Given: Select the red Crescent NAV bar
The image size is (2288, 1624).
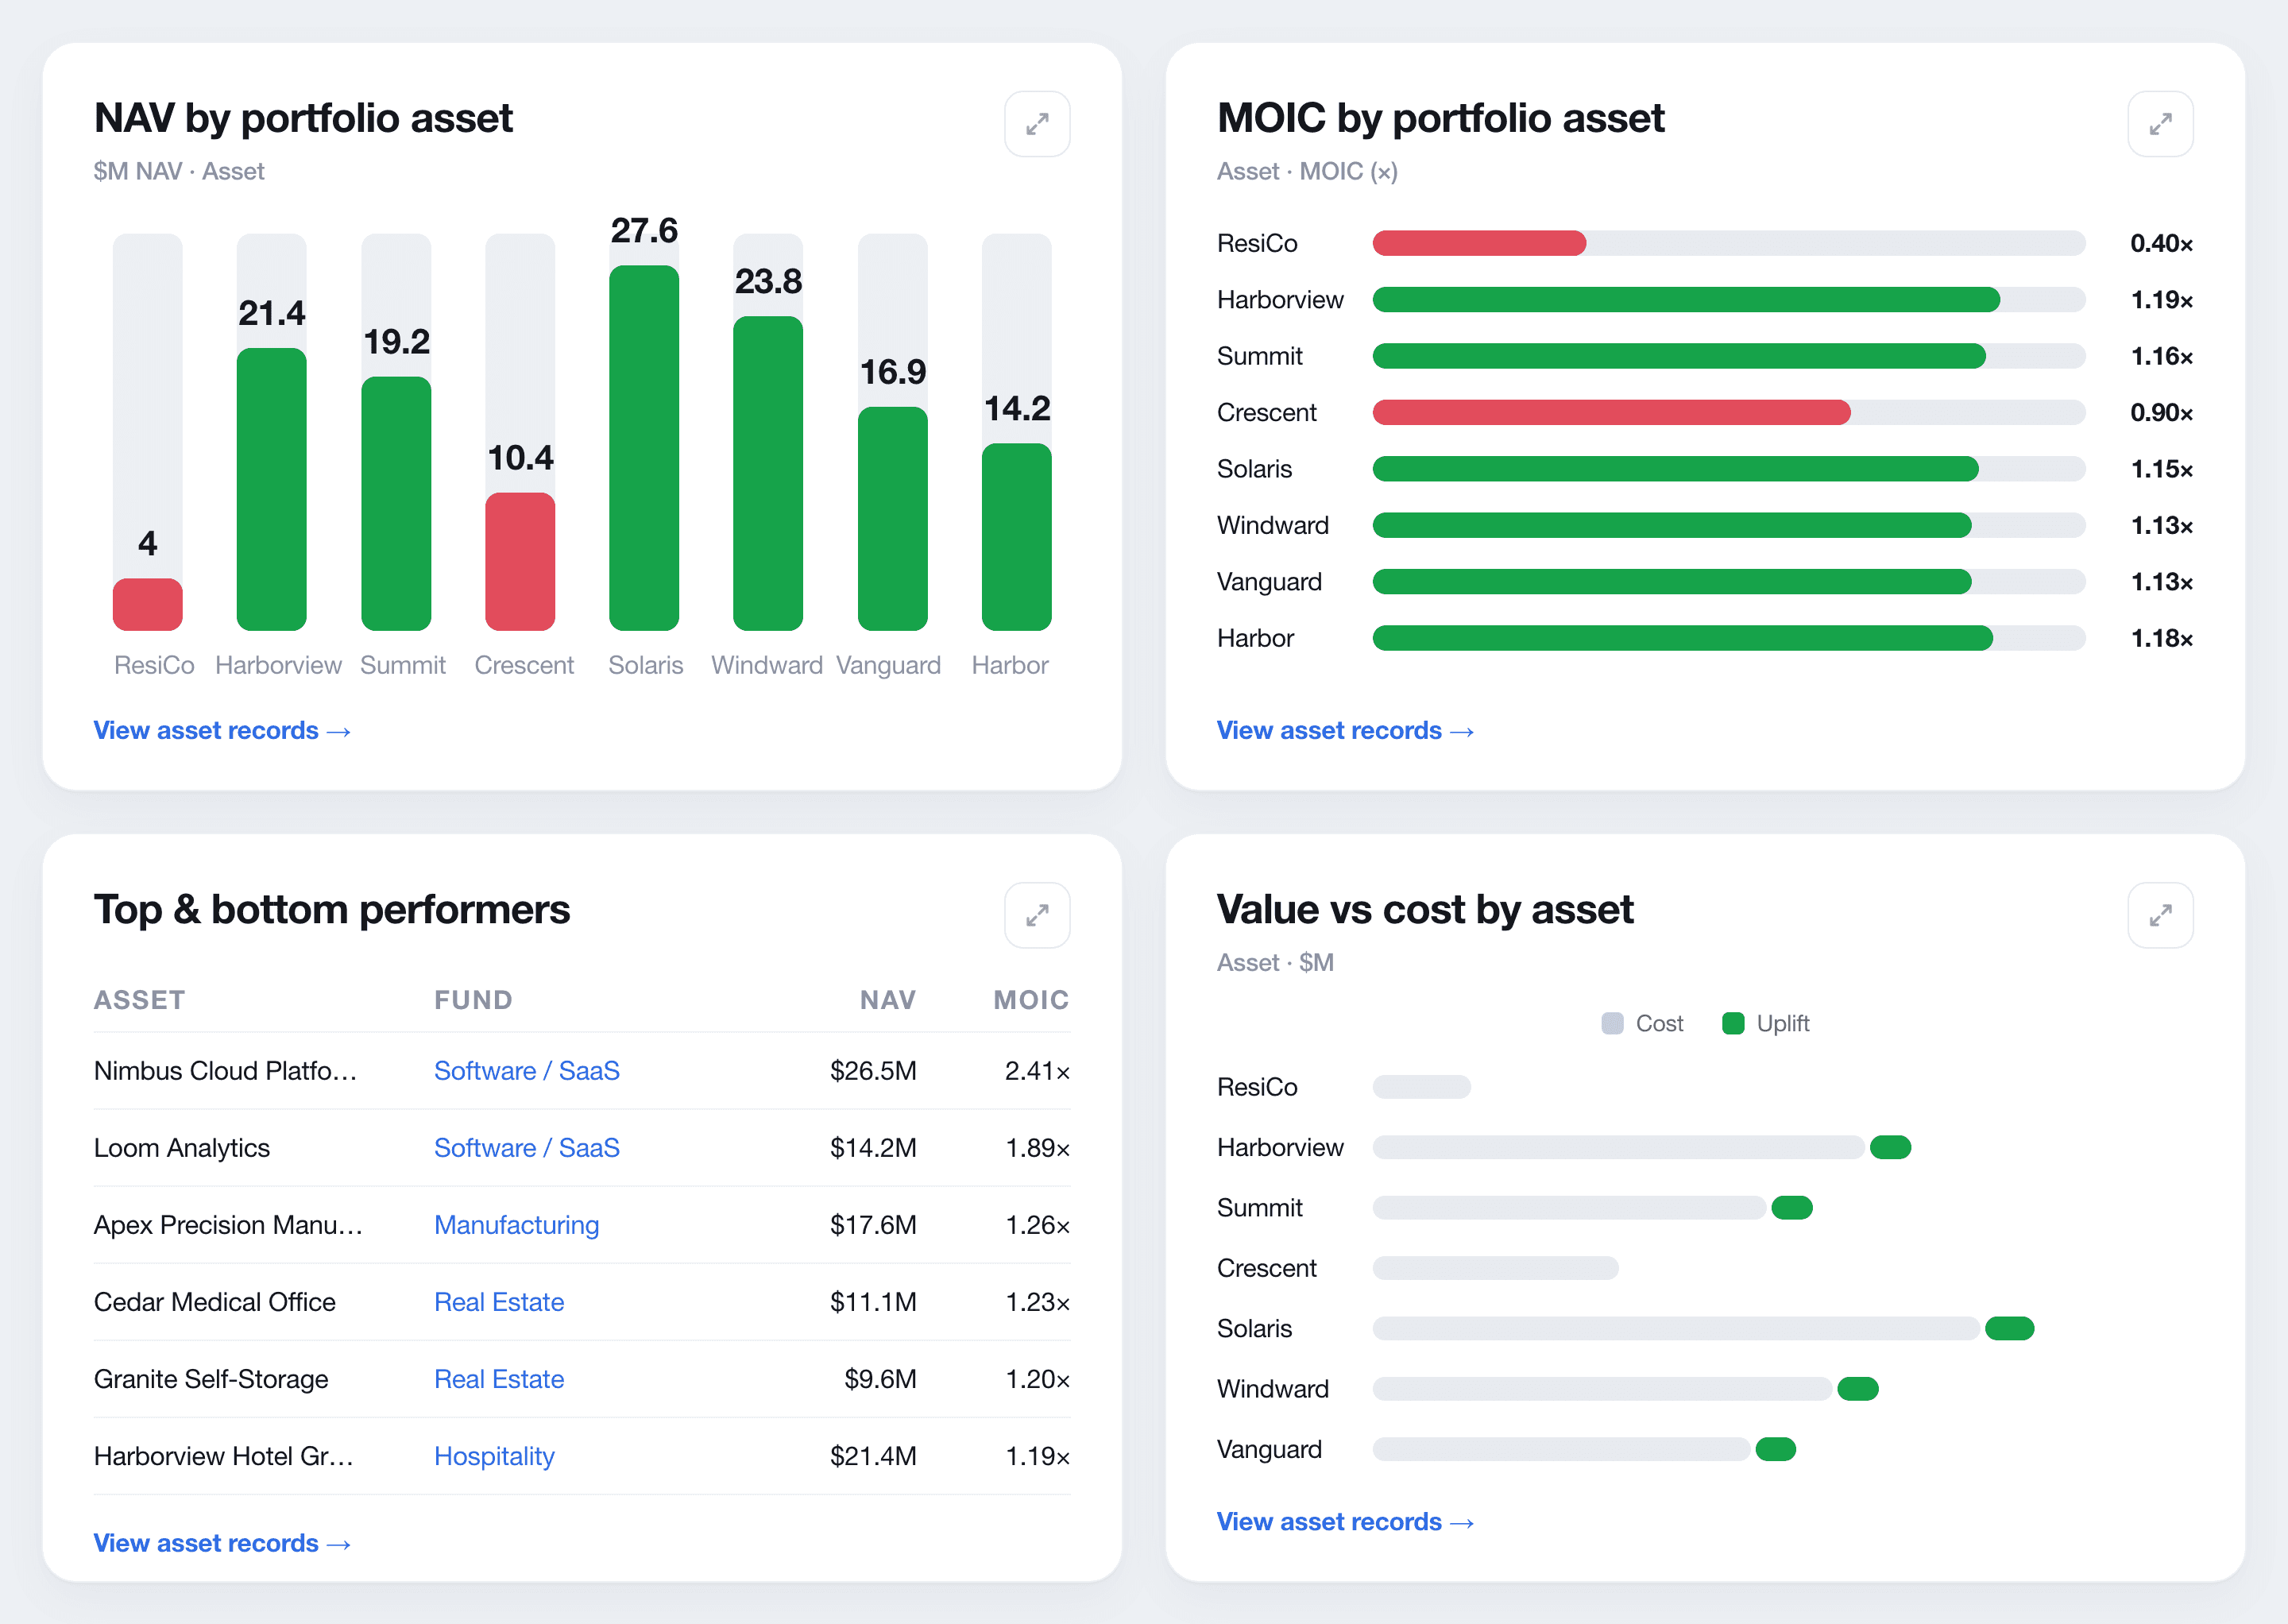Looking at the screenshot, I should coord(520,562).
